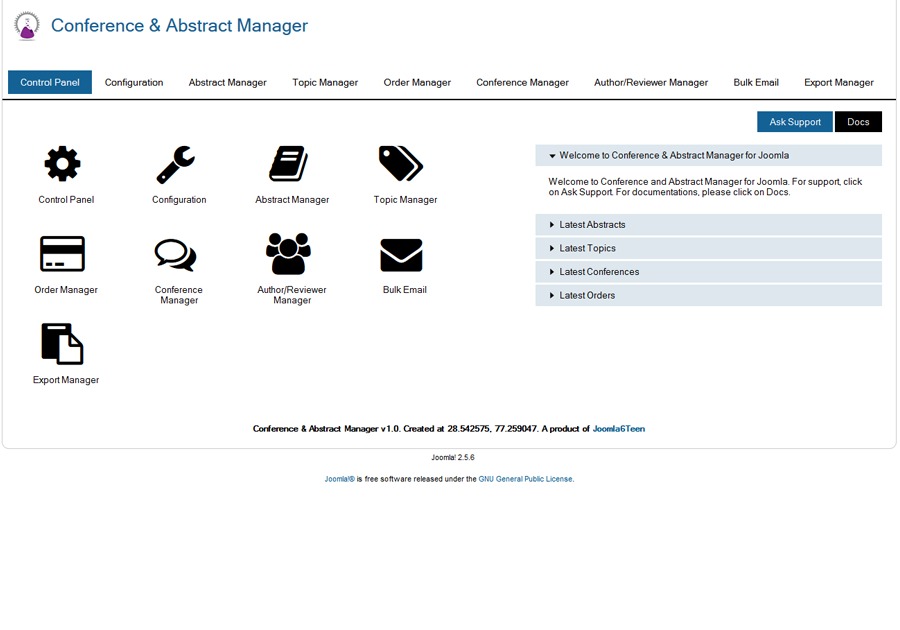The width and height of the screenshot is (900, 630).
Task: Select the Control Panel tab
Action: [x=50, y=82]
